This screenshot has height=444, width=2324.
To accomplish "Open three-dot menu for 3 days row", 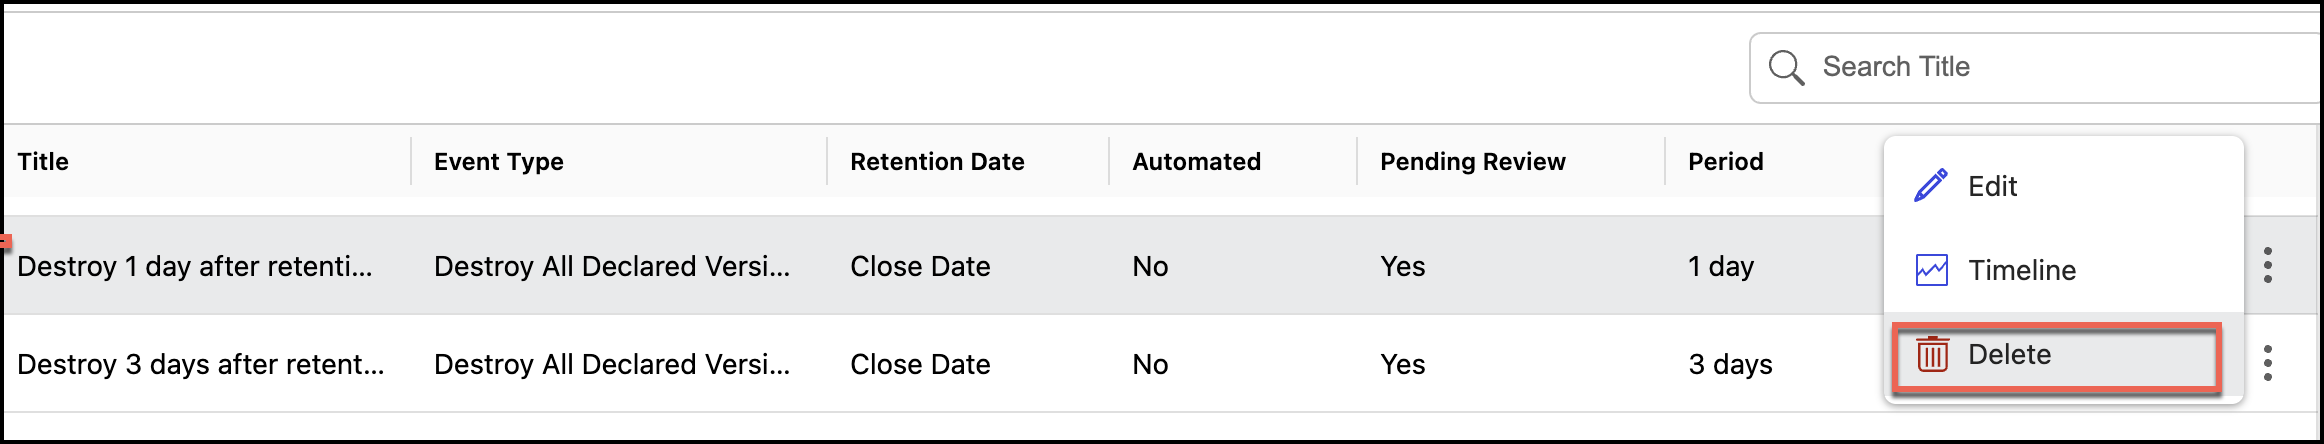I will (2268, 364).
